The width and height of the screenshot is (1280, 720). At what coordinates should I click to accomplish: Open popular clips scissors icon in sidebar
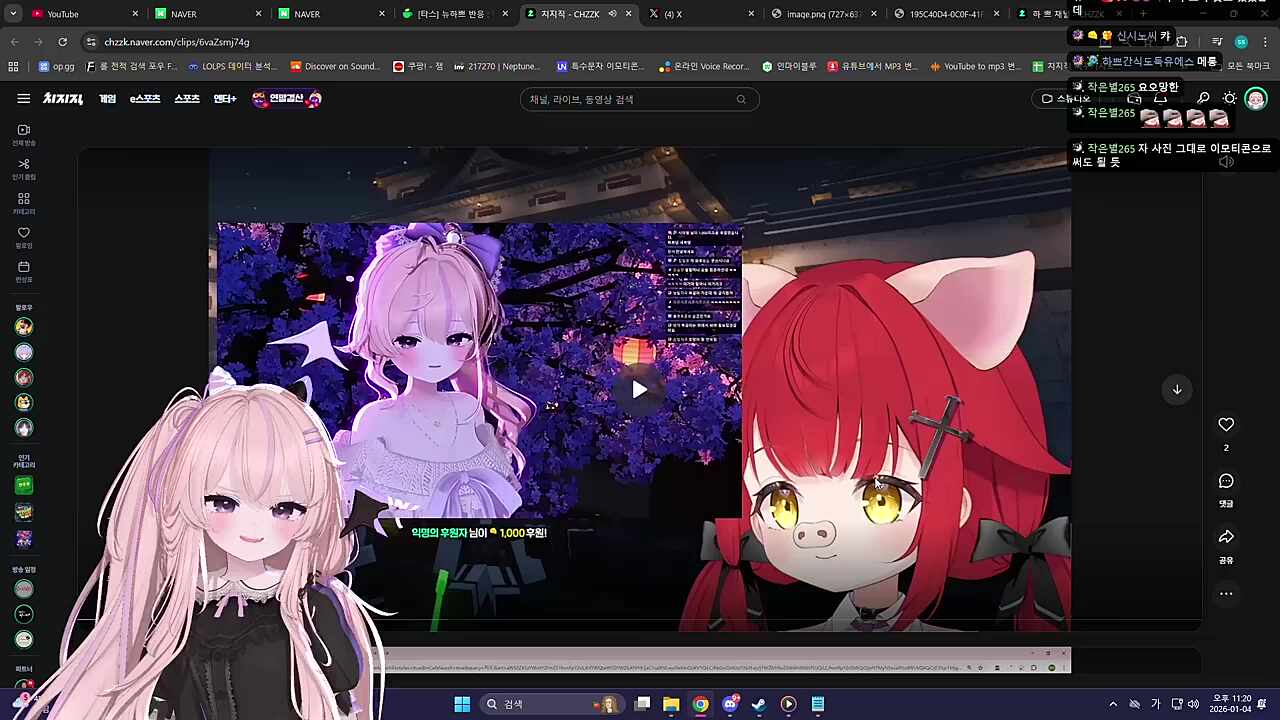(x=24, y=164)
